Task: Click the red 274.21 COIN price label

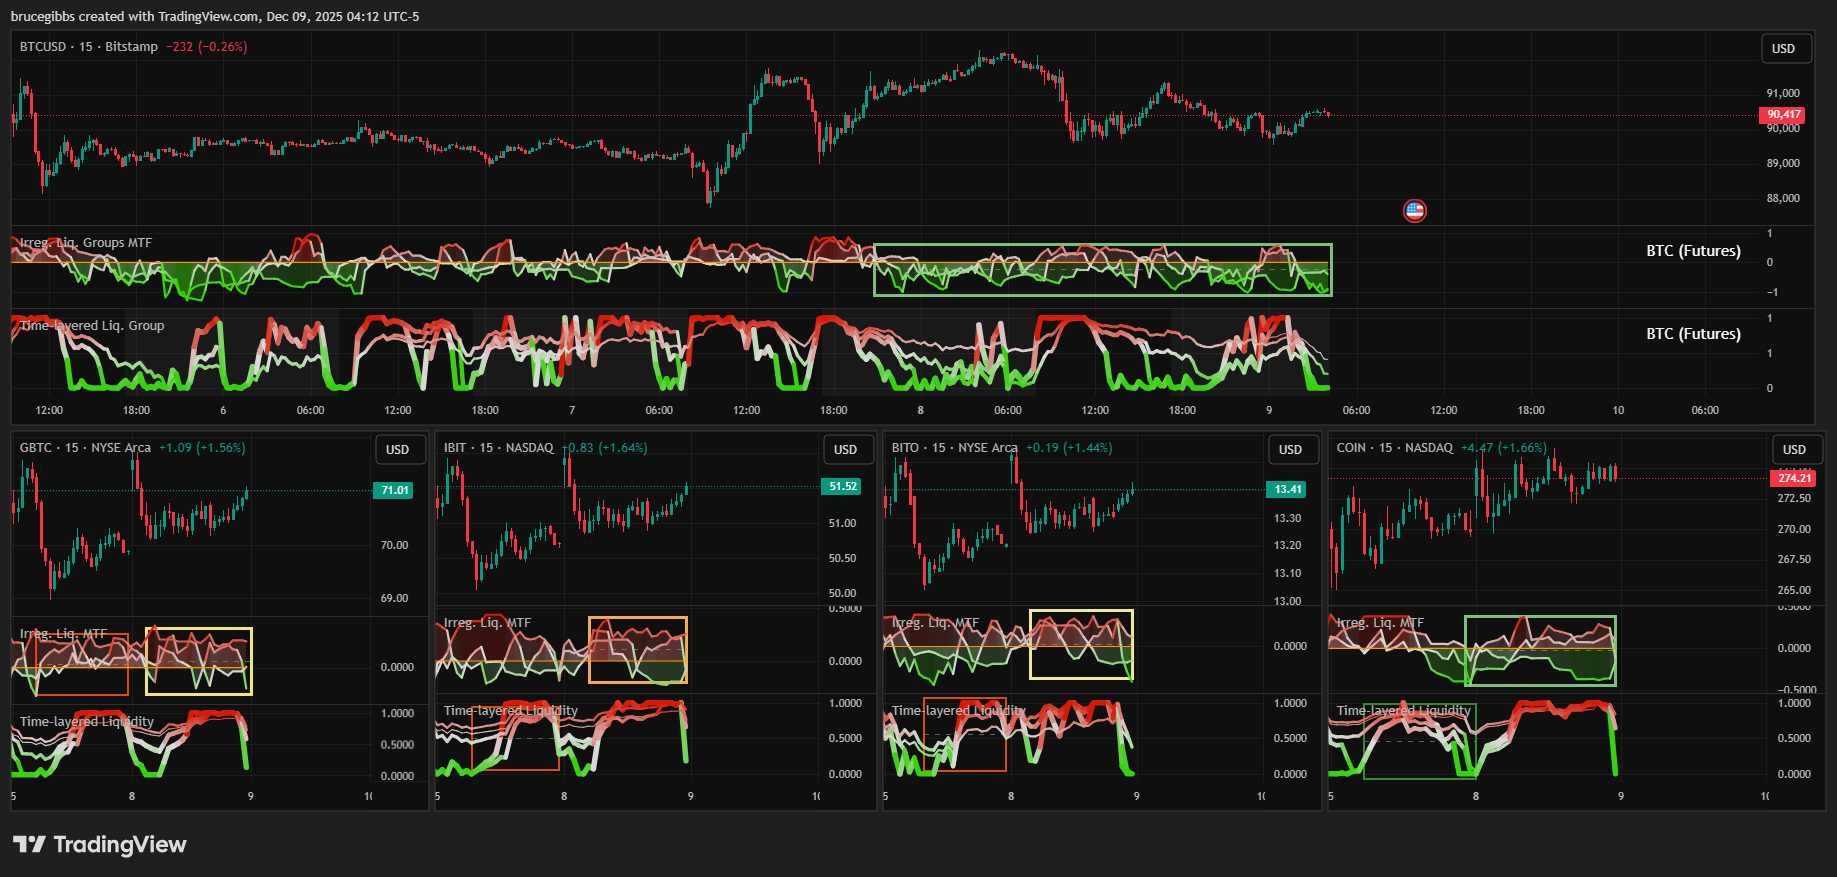Action: click(x=1794, y=478)
